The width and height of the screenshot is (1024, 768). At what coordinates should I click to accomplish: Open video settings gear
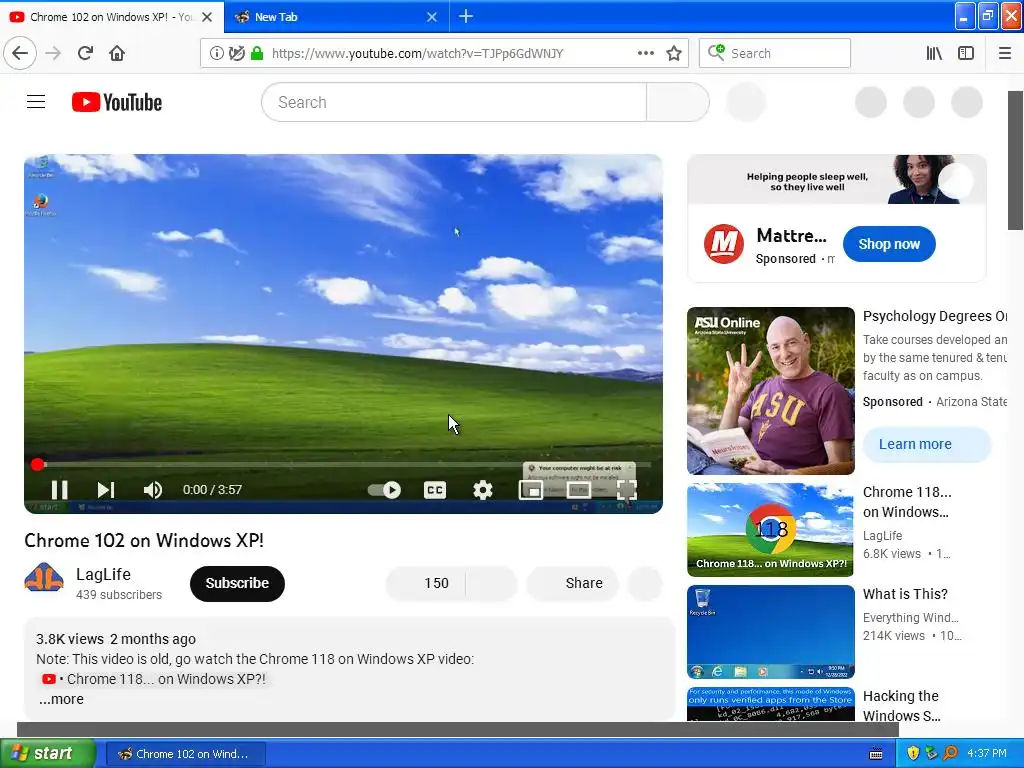coord(483,490)
